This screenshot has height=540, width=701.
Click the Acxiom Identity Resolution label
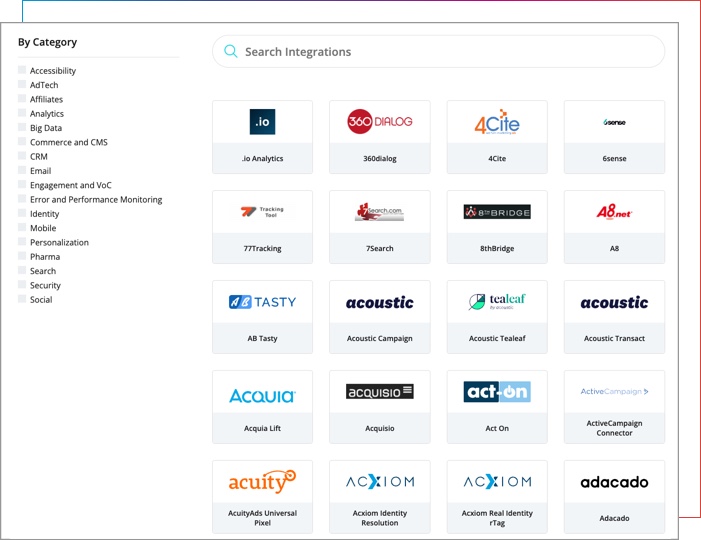[379, 518]
